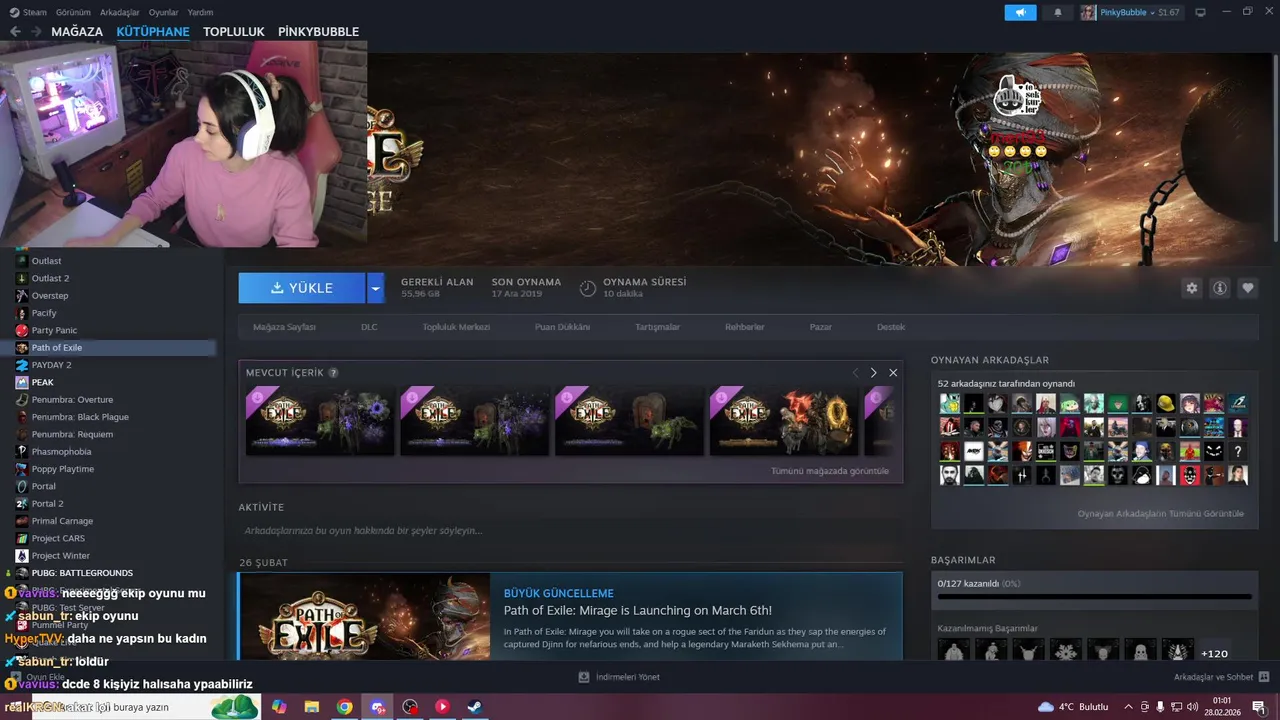
Task: Click the first unearned achievement icon
Action: [x=954, y=652]
